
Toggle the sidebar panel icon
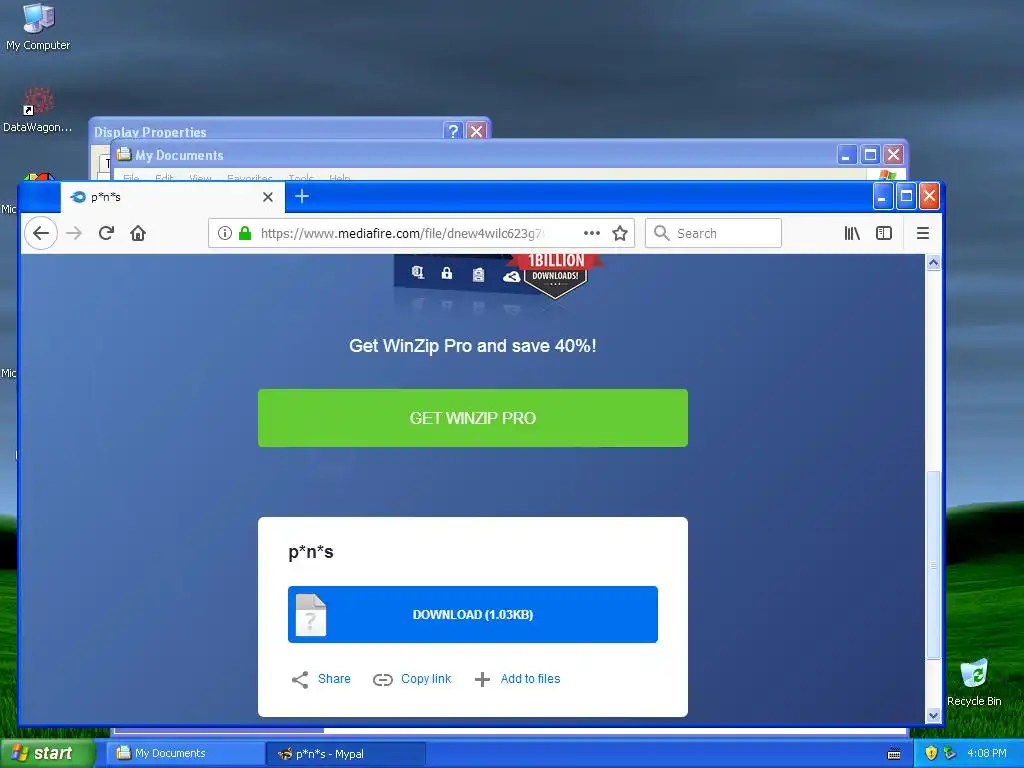(884, 233)
